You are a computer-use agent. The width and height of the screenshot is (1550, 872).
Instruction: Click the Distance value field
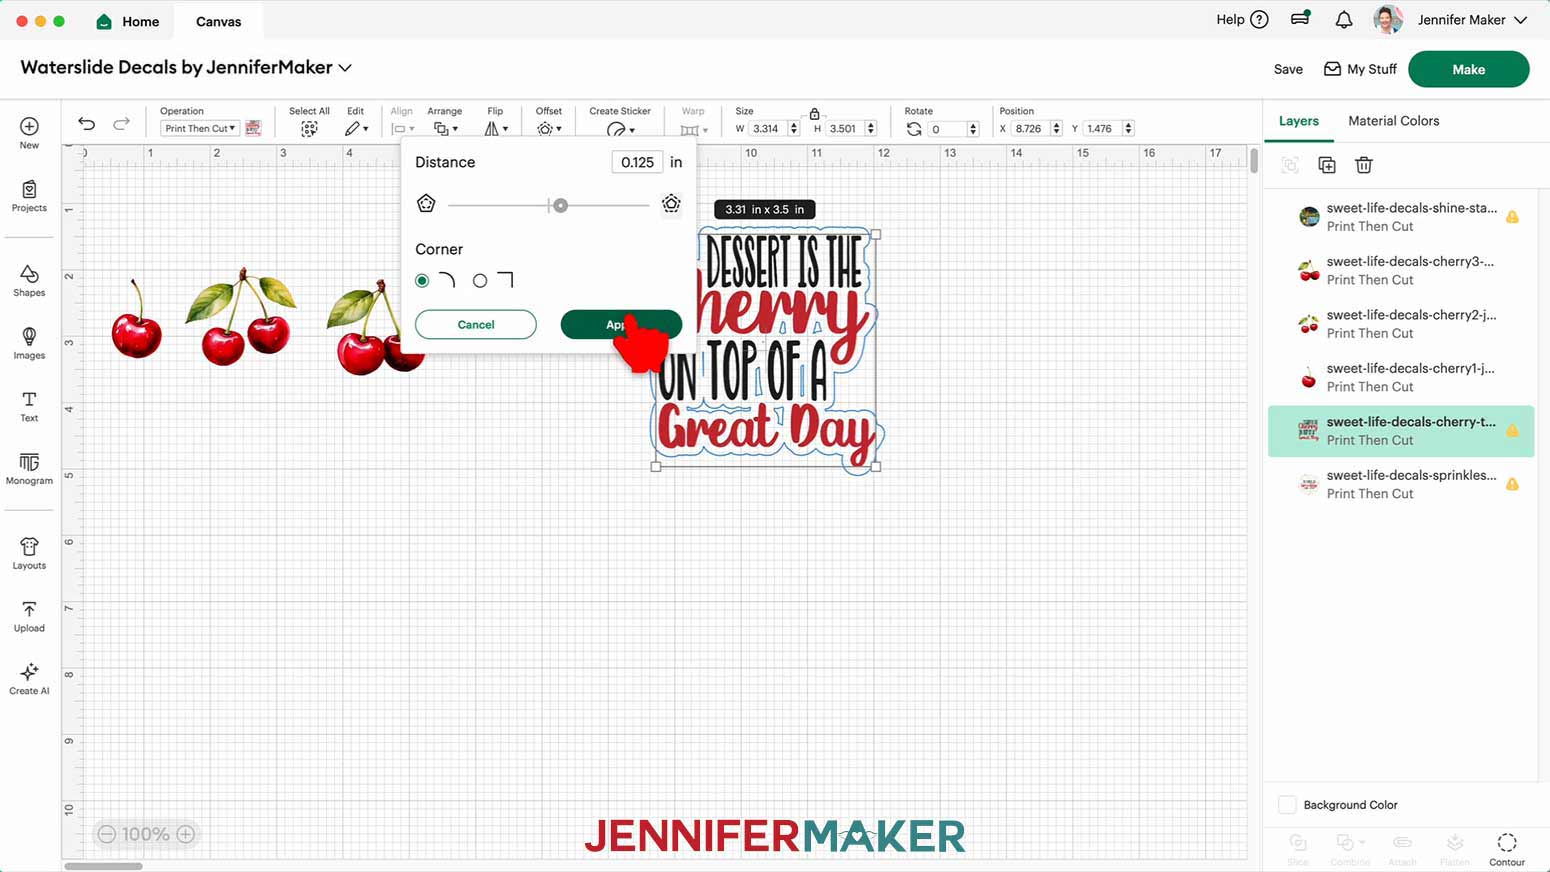[x=637, y=162]
